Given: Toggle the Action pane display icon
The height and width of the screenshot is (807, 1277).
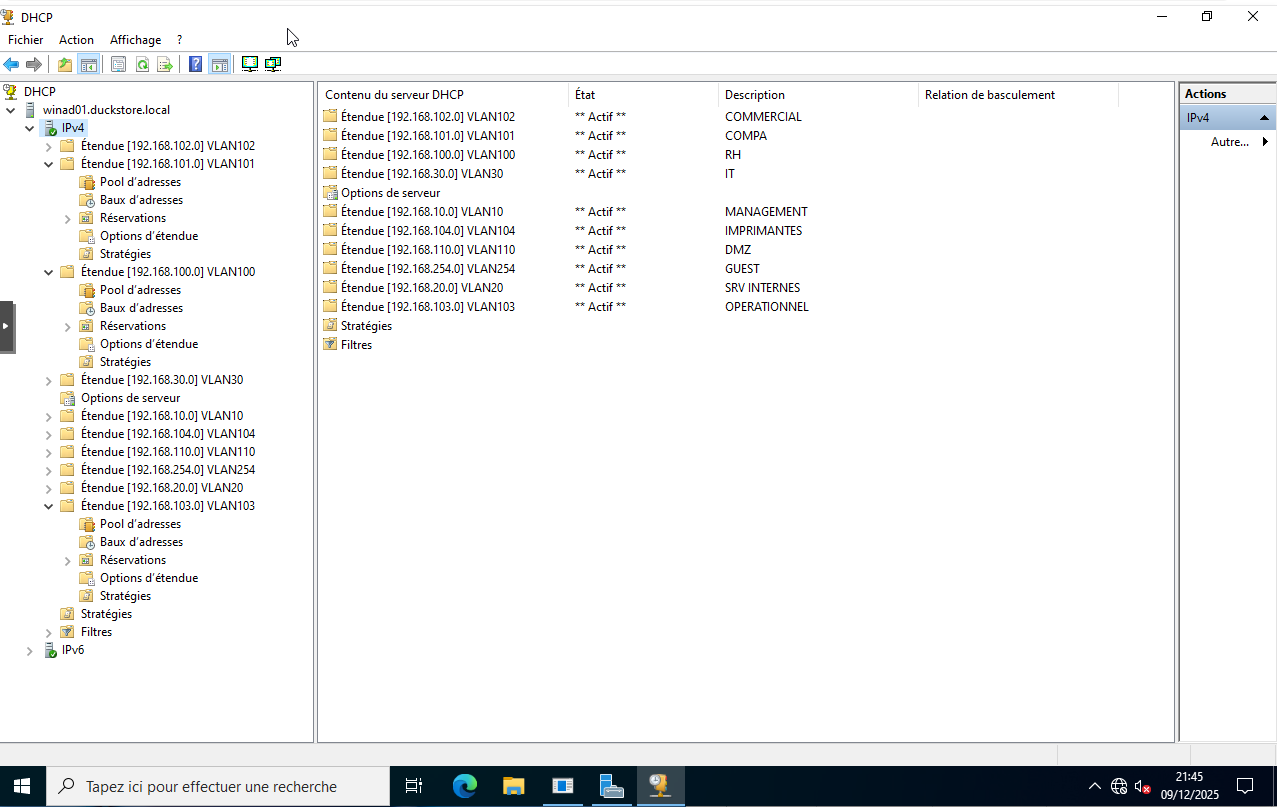Looking at the screenshot, I should coord(219,64).
